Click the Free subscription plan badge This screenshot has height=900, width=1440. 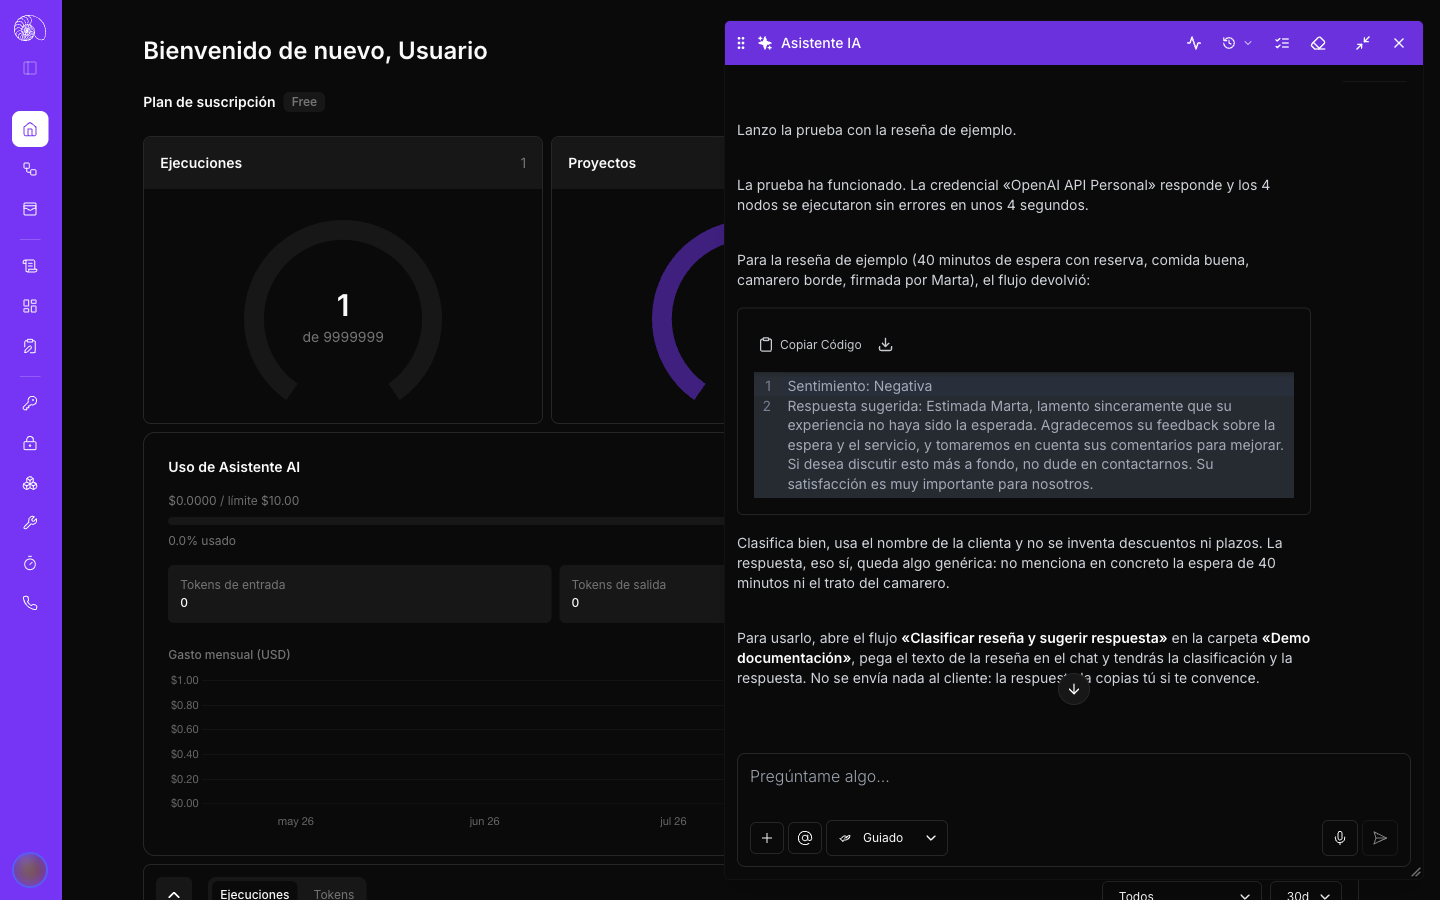[x=304, y=102]
